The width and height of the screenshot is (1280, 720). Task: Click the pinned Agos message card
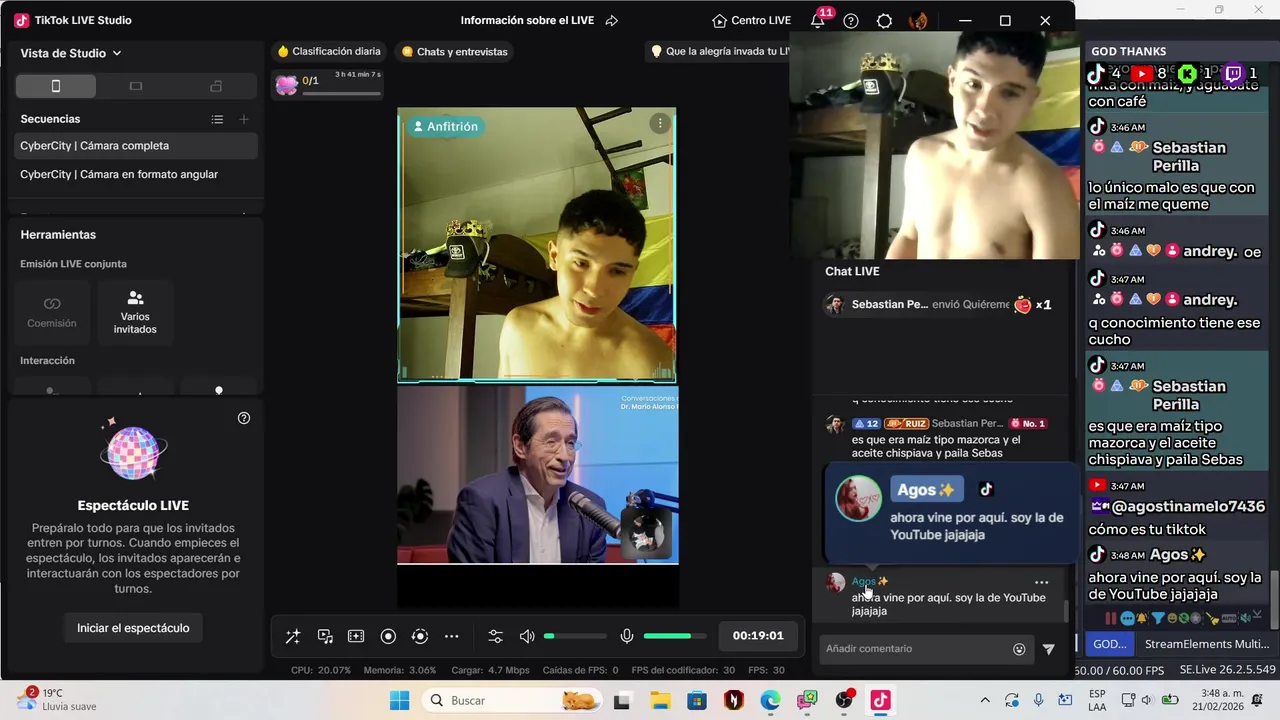pos(950,513)
